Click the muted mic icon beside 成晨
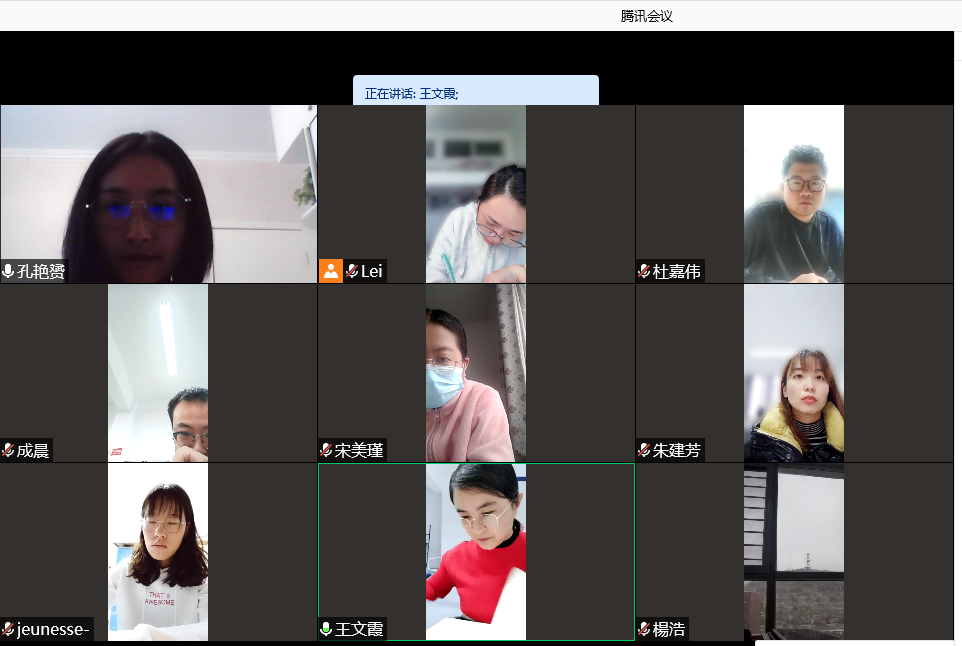Screen dimensions: 962x646 pyautogui.click(x=9, y=450)
